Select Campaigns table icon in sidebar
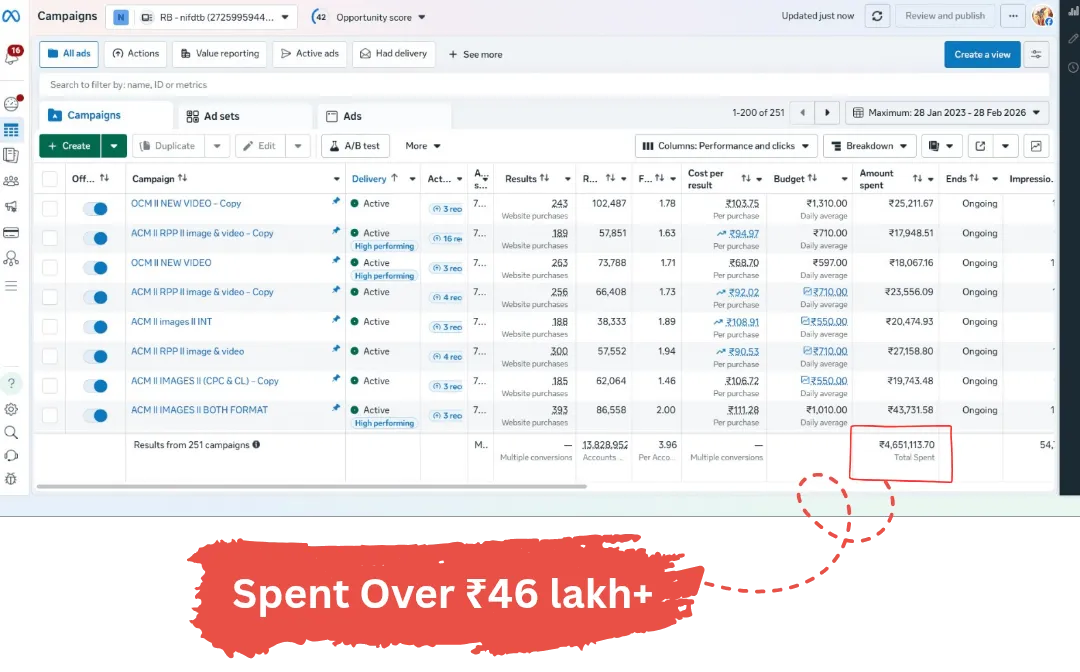This screenshot has height=672, width=1080. point(11,130)
